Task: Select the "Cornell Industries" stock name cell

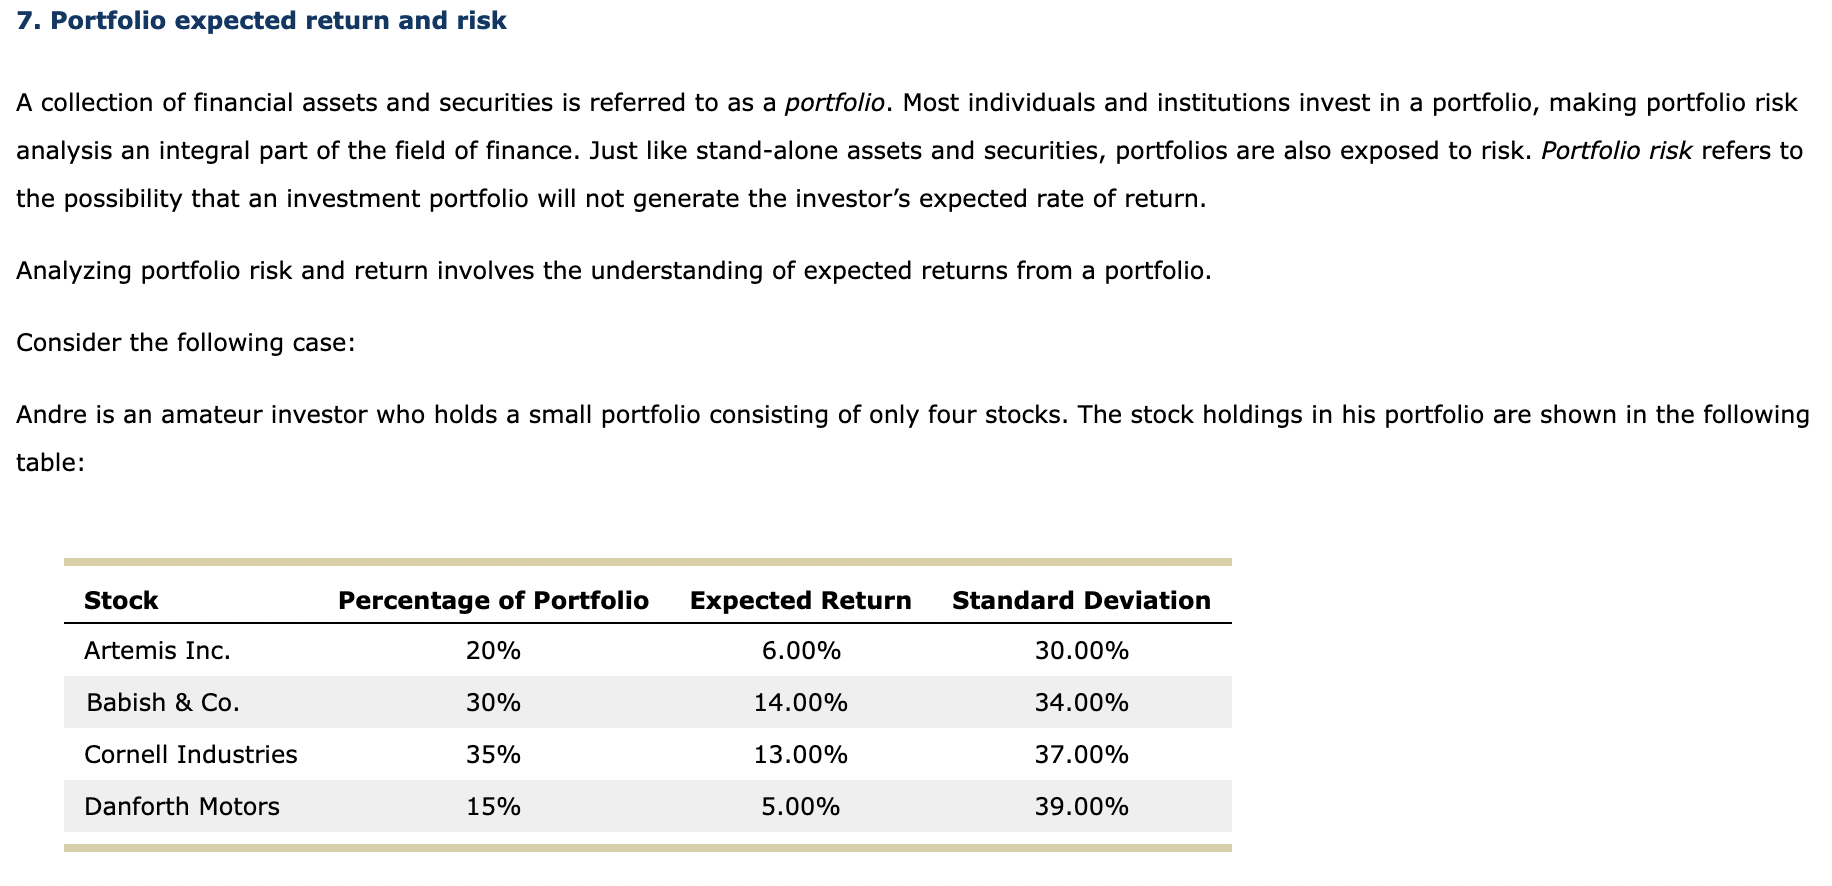Action: coord(191,755)
